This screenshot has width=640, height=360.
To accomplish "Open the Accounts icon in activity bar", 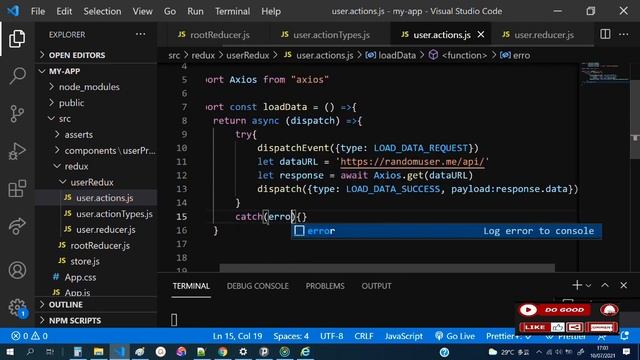I will pos(17,270).
